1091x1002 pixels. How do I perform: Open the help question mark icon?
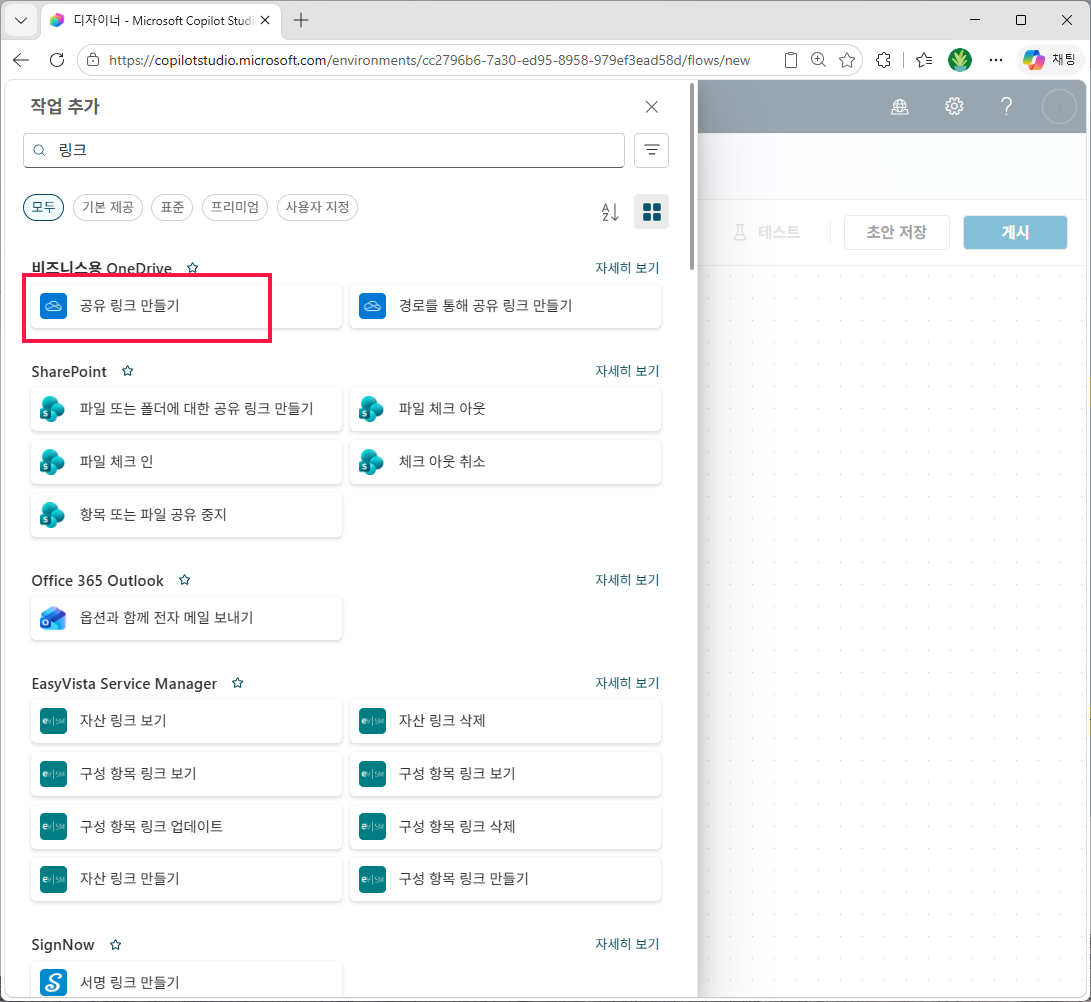1006,106
